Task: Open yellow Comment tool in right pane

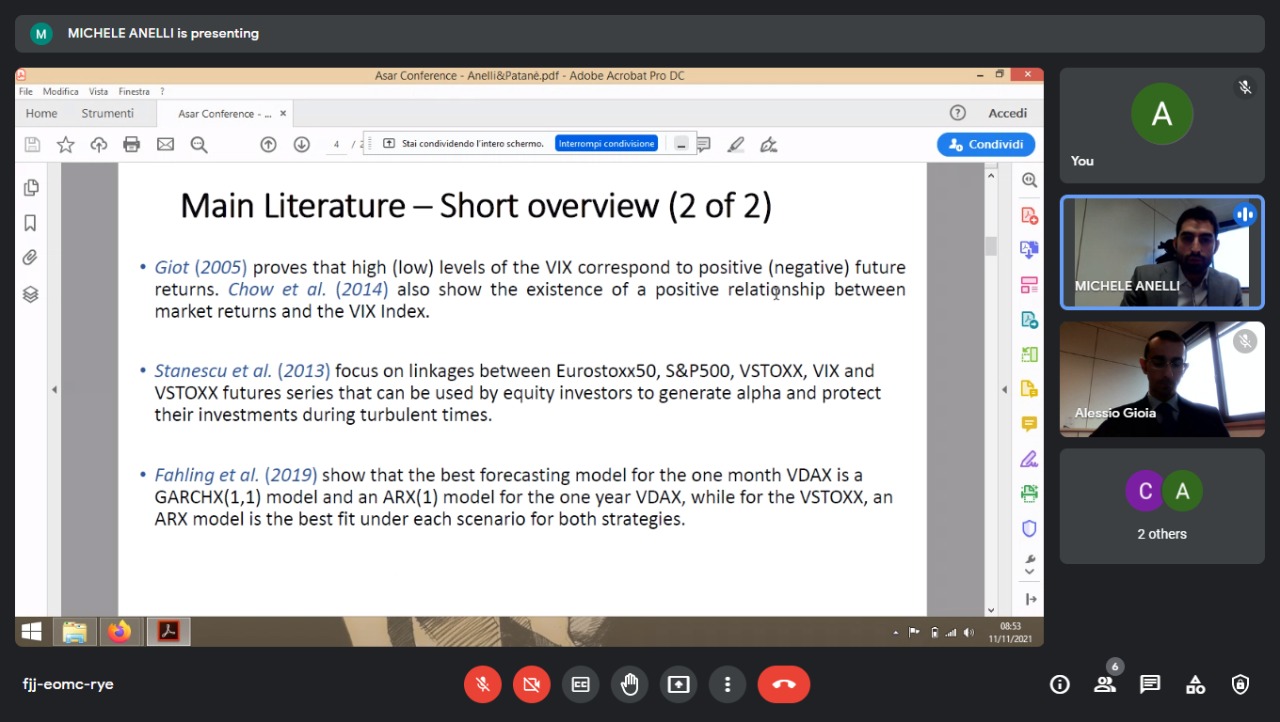Action: (x=1029, y=424)
